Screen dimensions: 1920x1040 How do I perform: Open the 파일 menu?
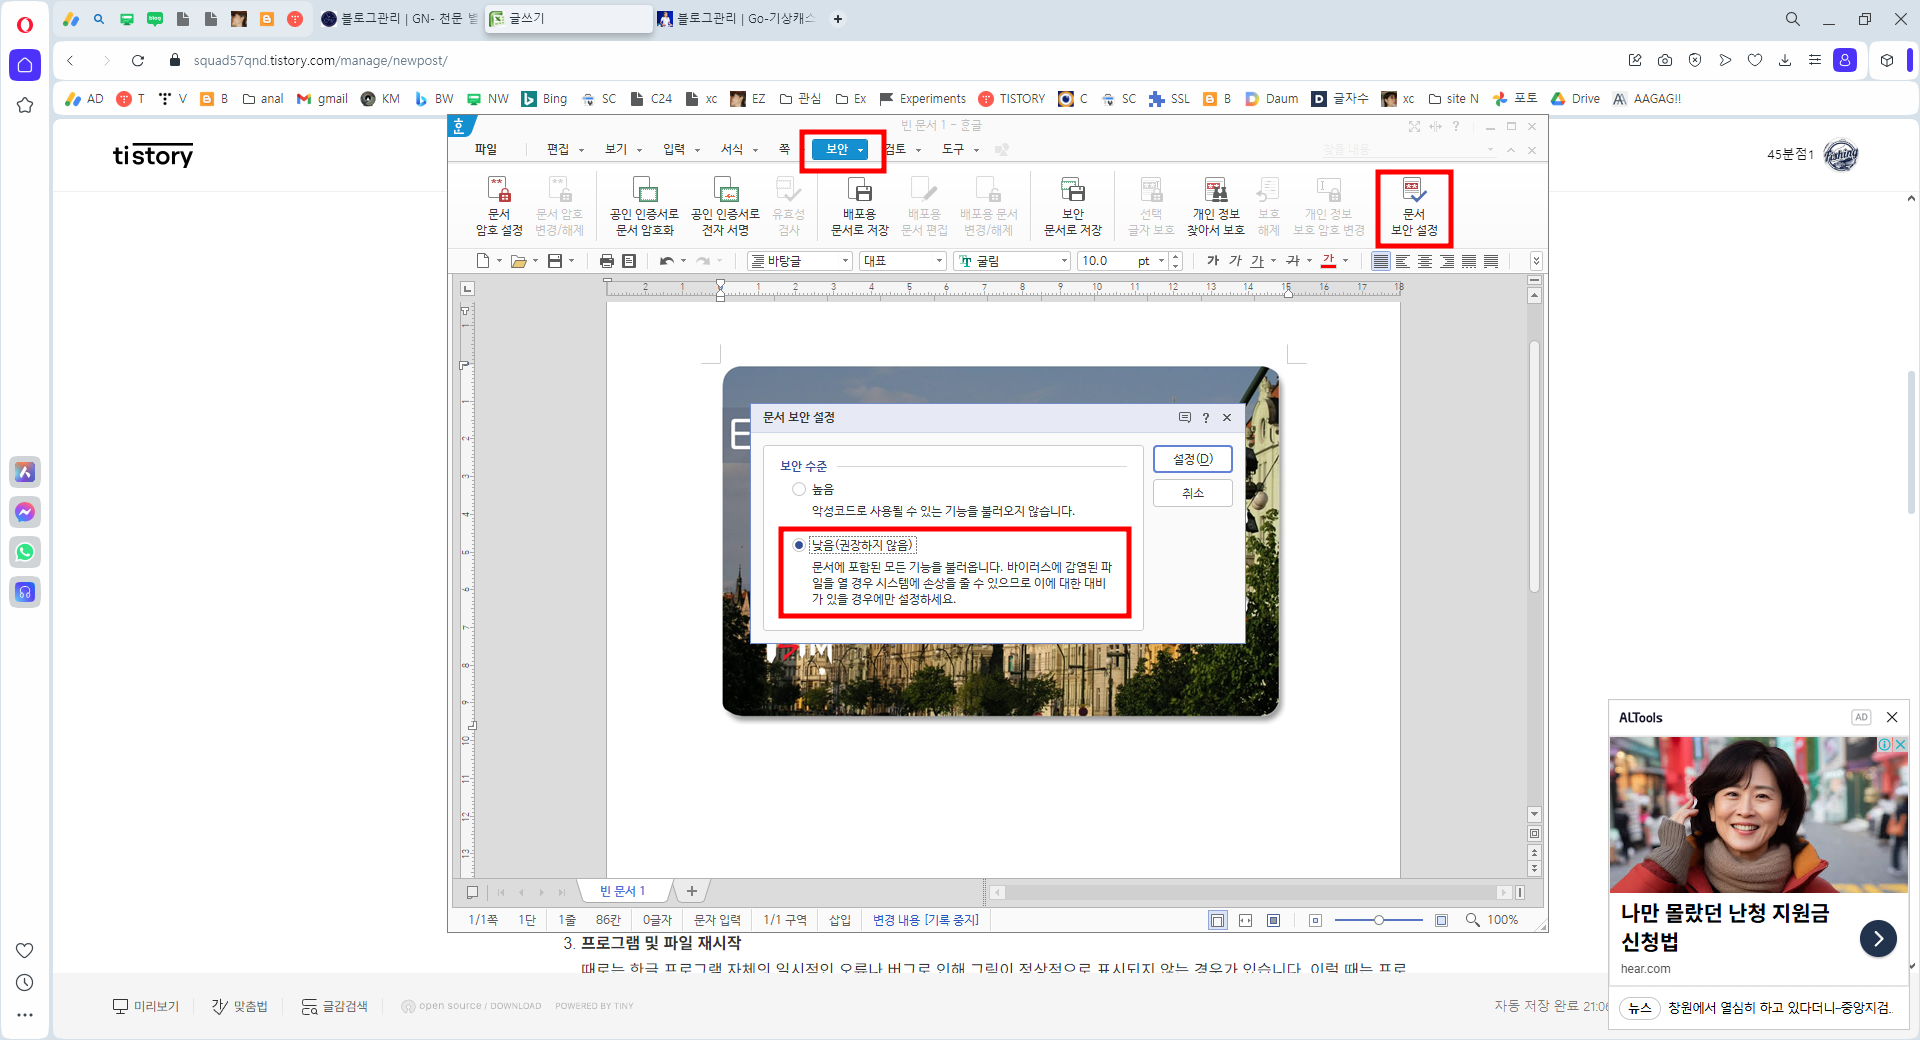point(486,149)
